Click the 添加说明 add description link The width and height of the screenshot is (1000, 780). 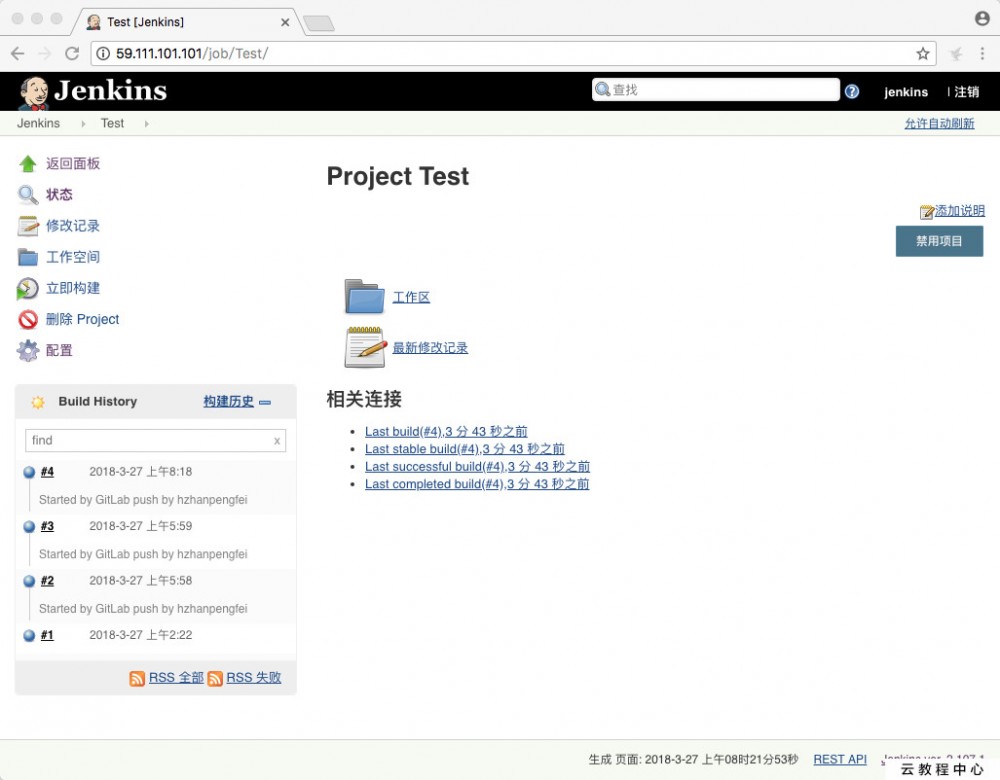958,211
